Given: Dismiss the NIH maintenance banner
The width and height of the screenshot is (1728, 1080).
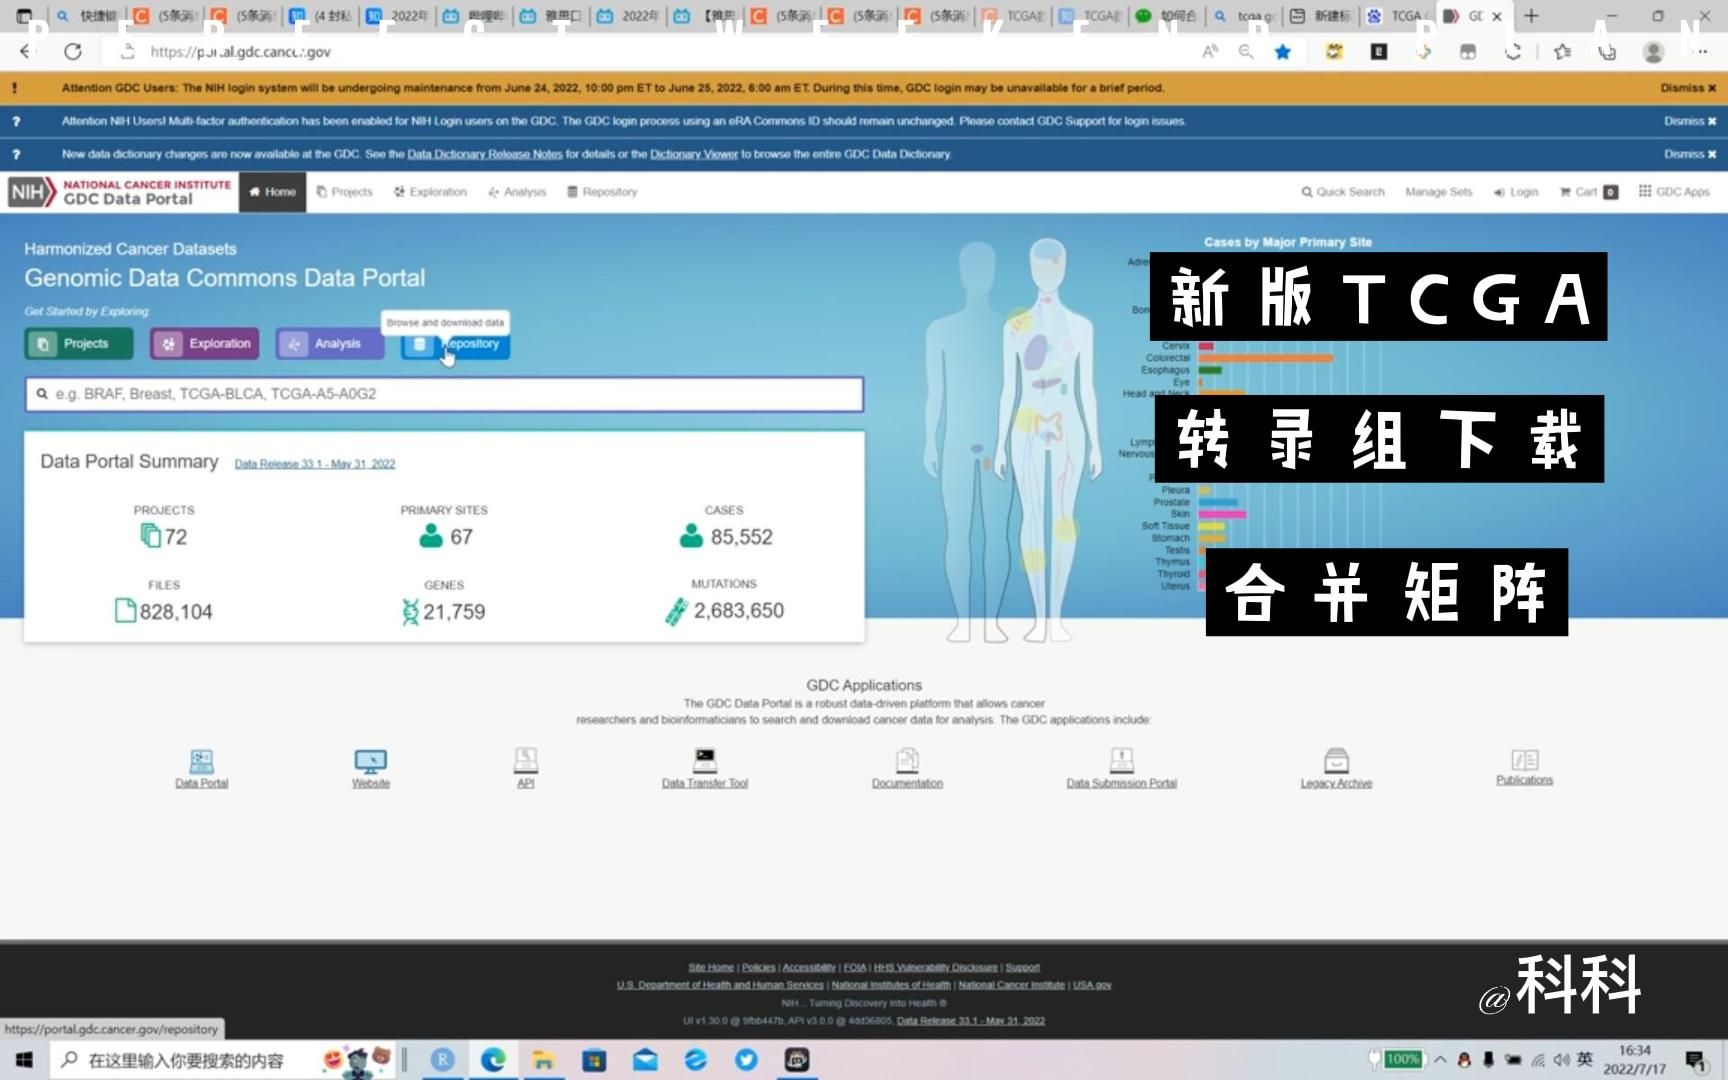Looking at the screenshot, I should pyautogui.click(x=1687, y=87).
